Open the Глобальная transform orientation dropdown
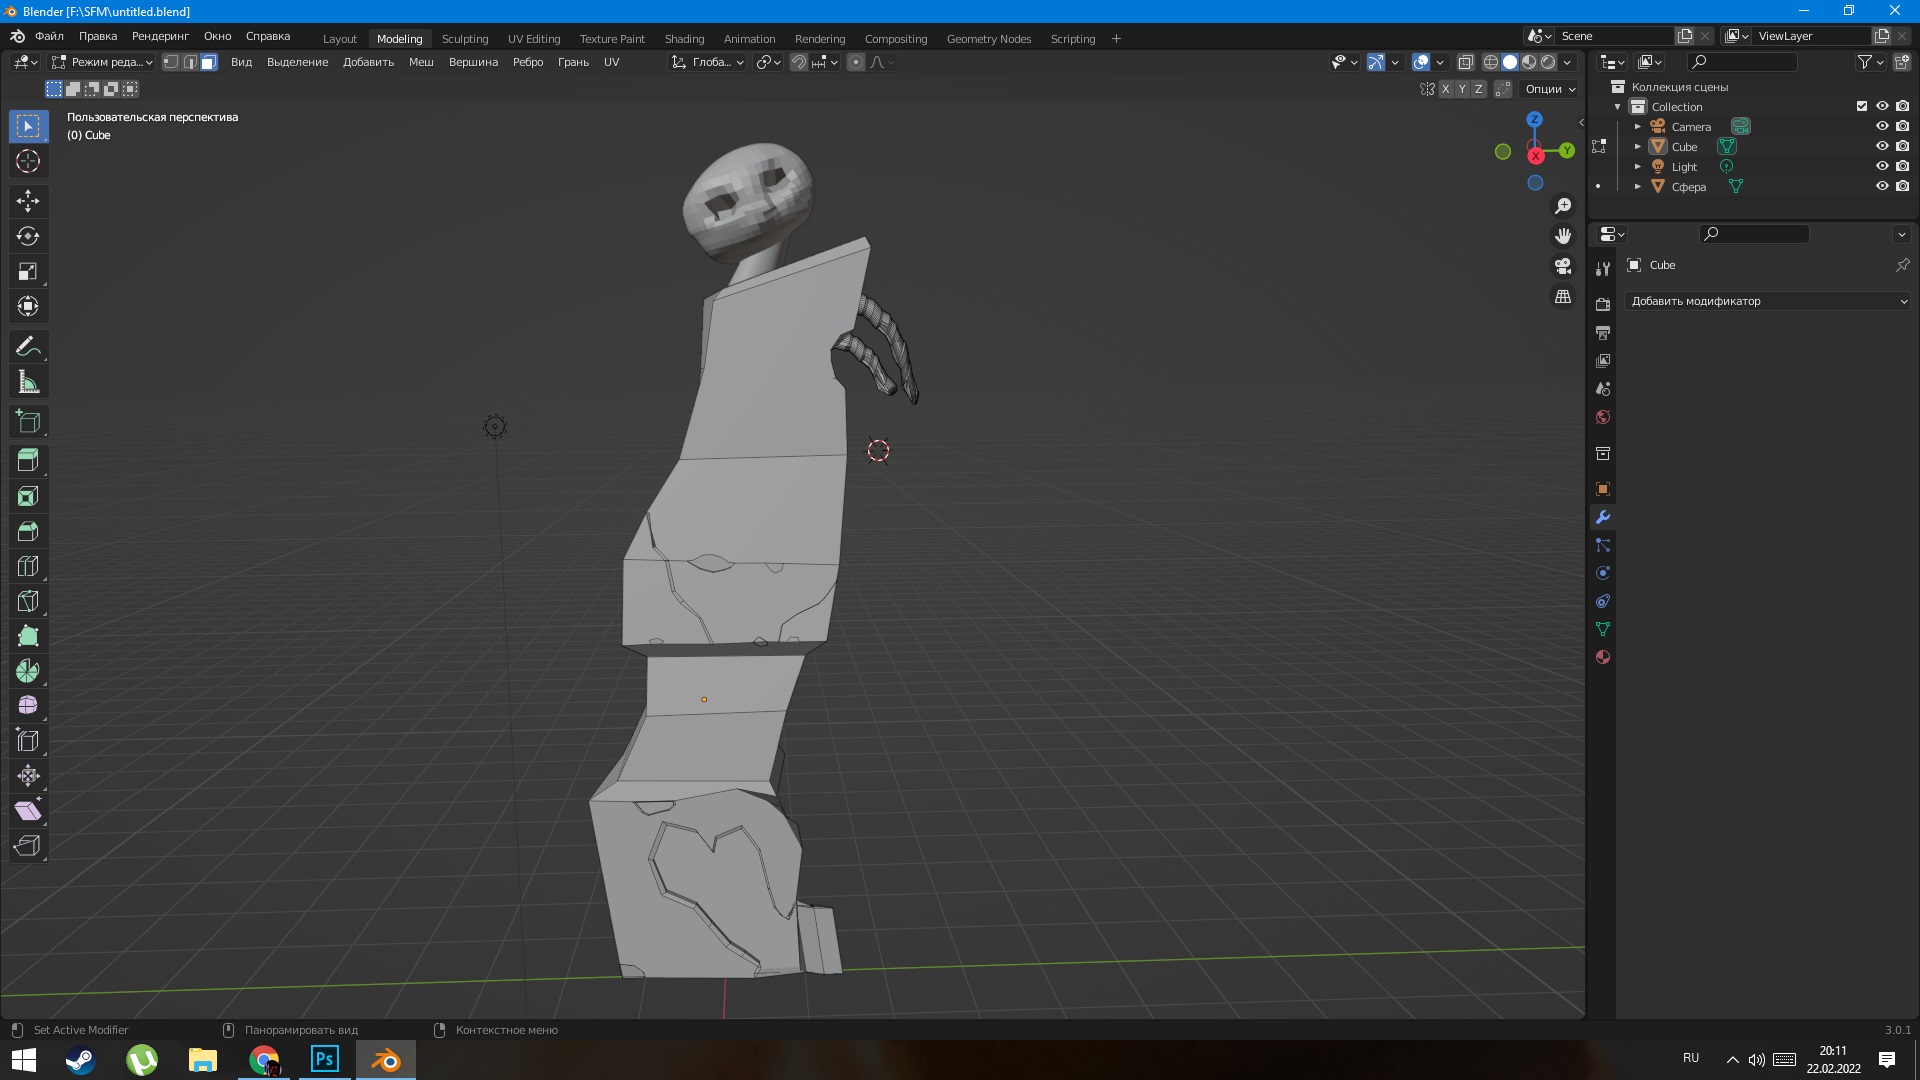Image resolution: width=1920 pixels, height=1080 pixels. click(708, 62)
